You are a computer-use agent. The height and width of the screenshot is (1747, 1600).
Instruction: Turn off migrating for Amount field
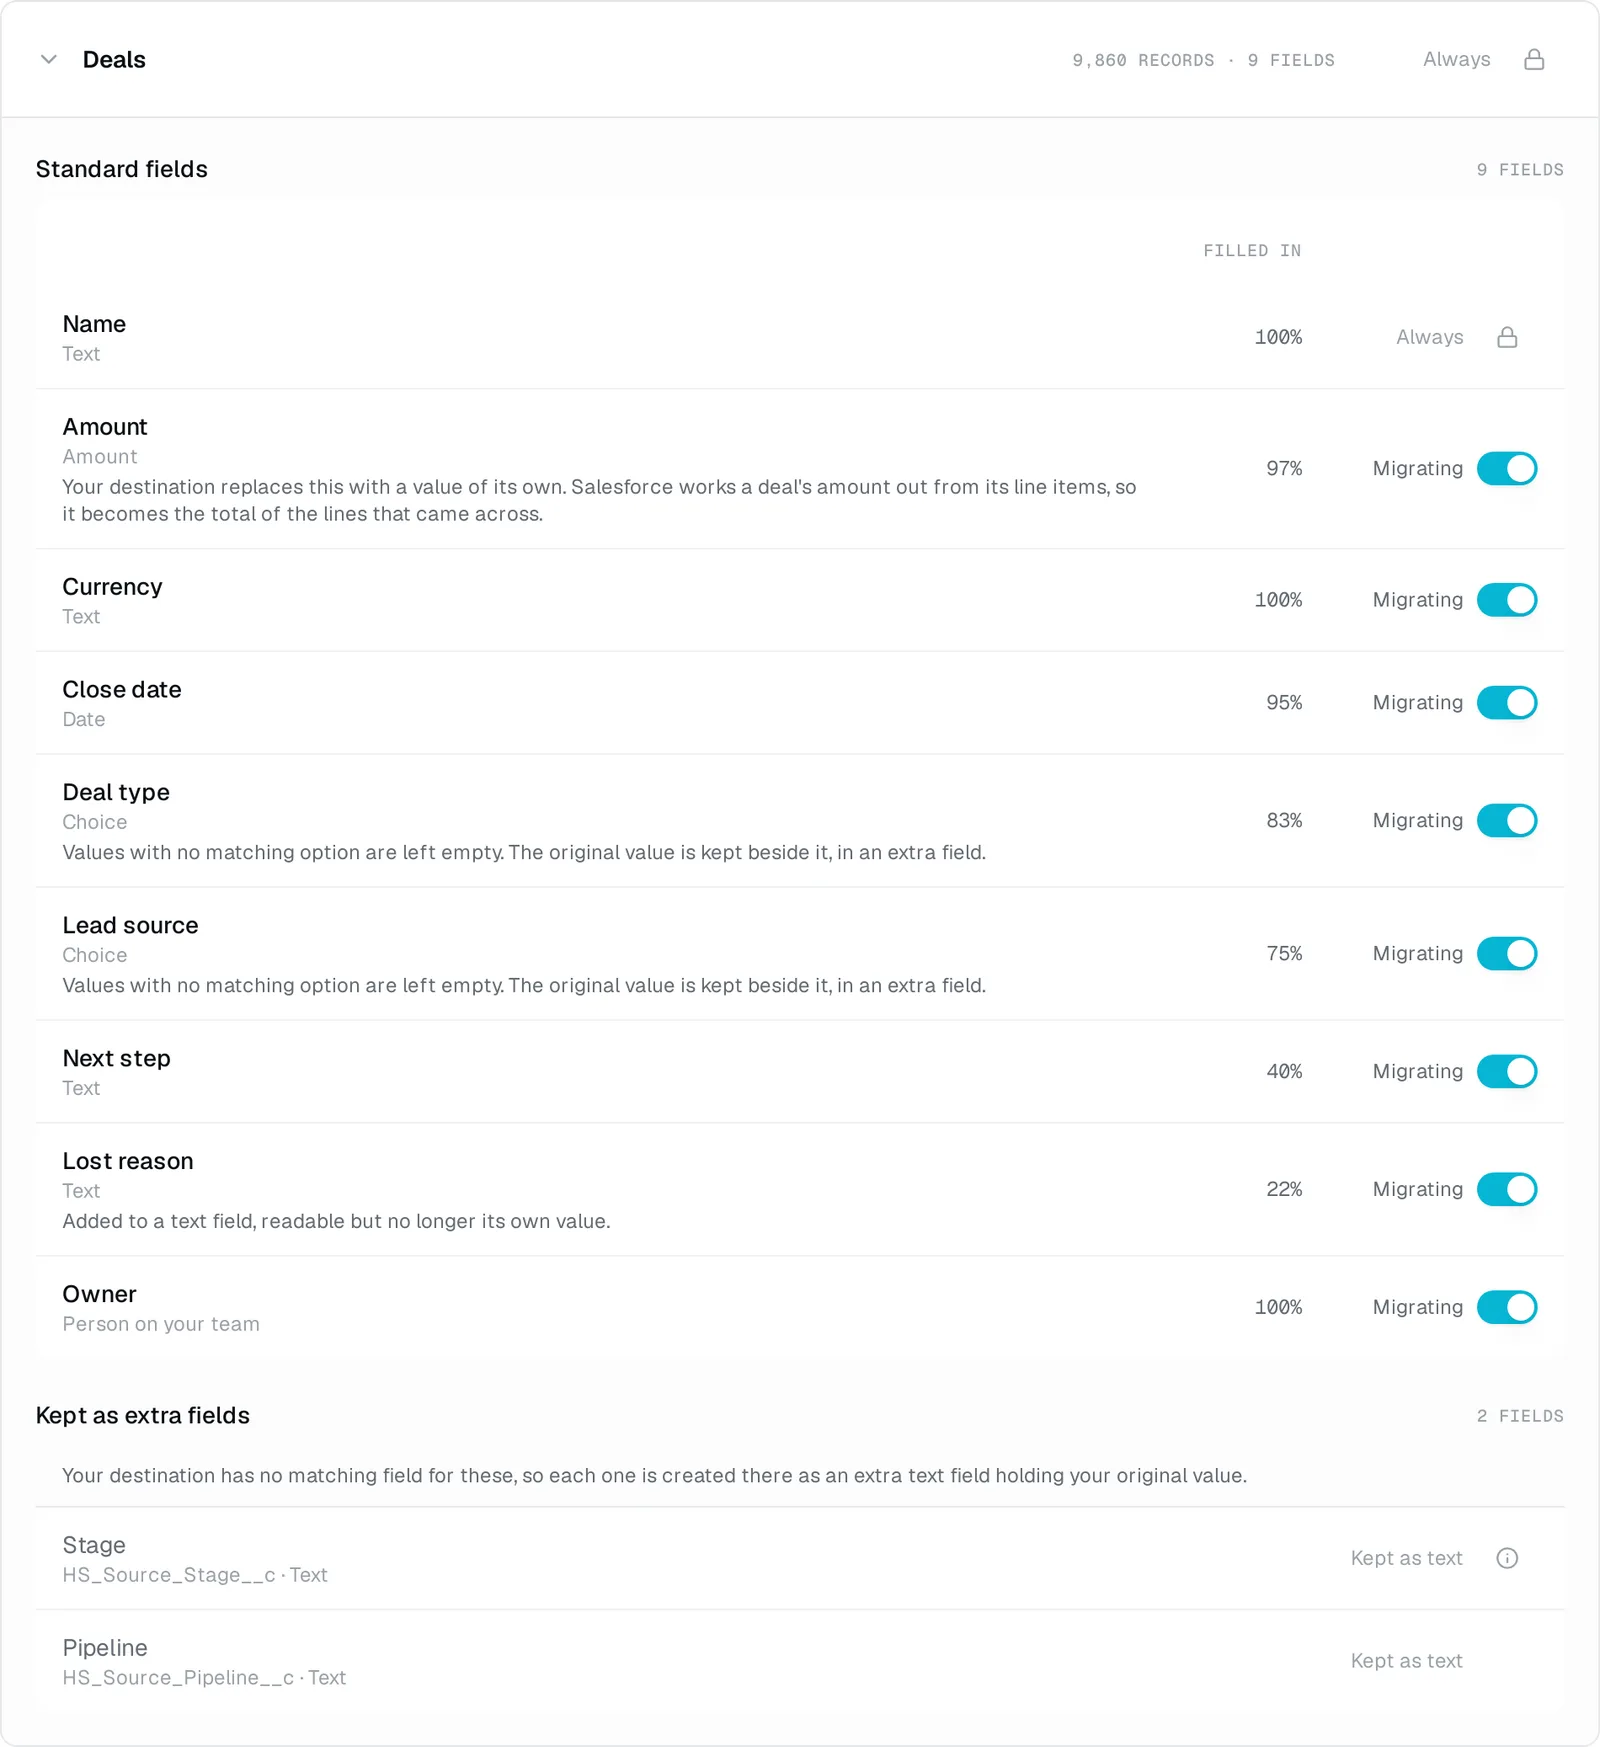1507,468
